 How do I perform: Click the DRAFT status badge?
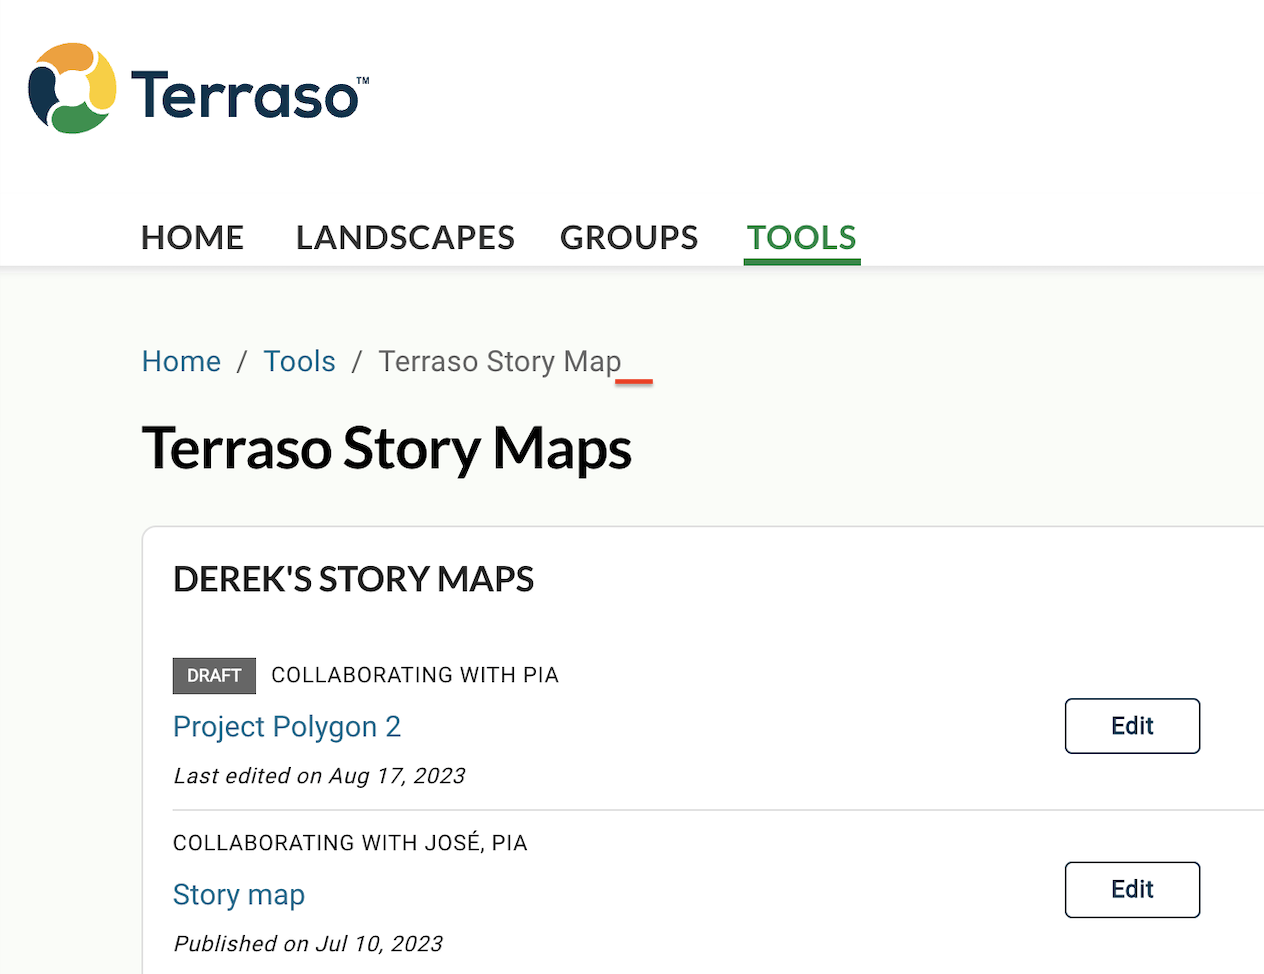tap(214, 676)
